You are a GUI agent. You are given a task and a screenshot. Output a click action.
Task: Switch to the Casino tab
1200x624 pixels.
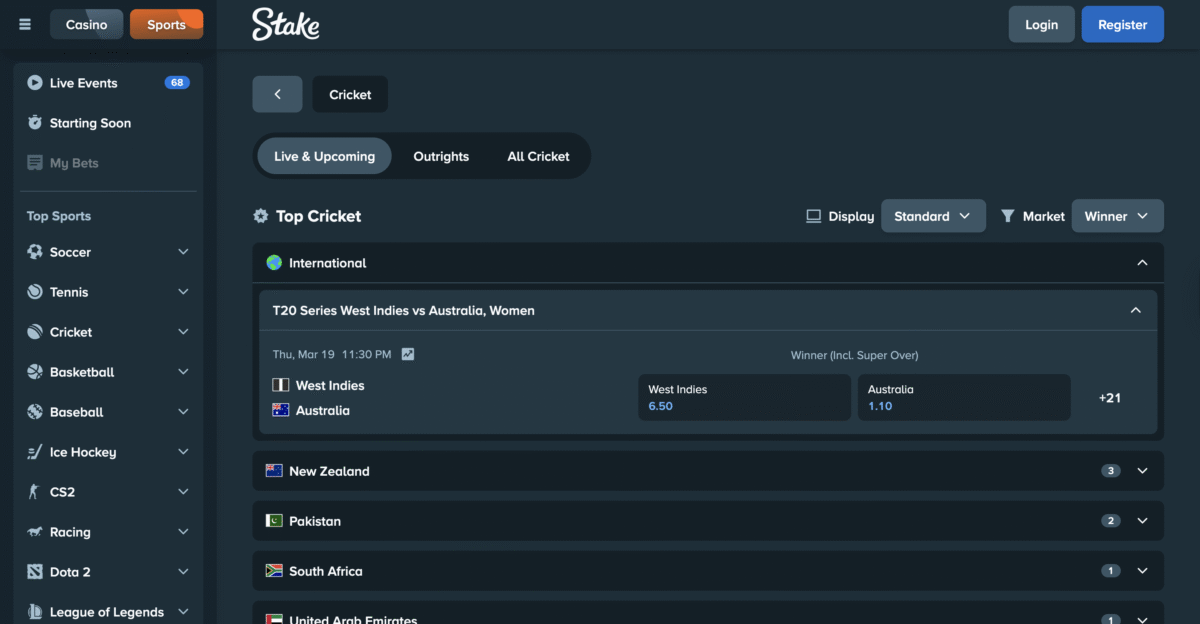(87, 24)
